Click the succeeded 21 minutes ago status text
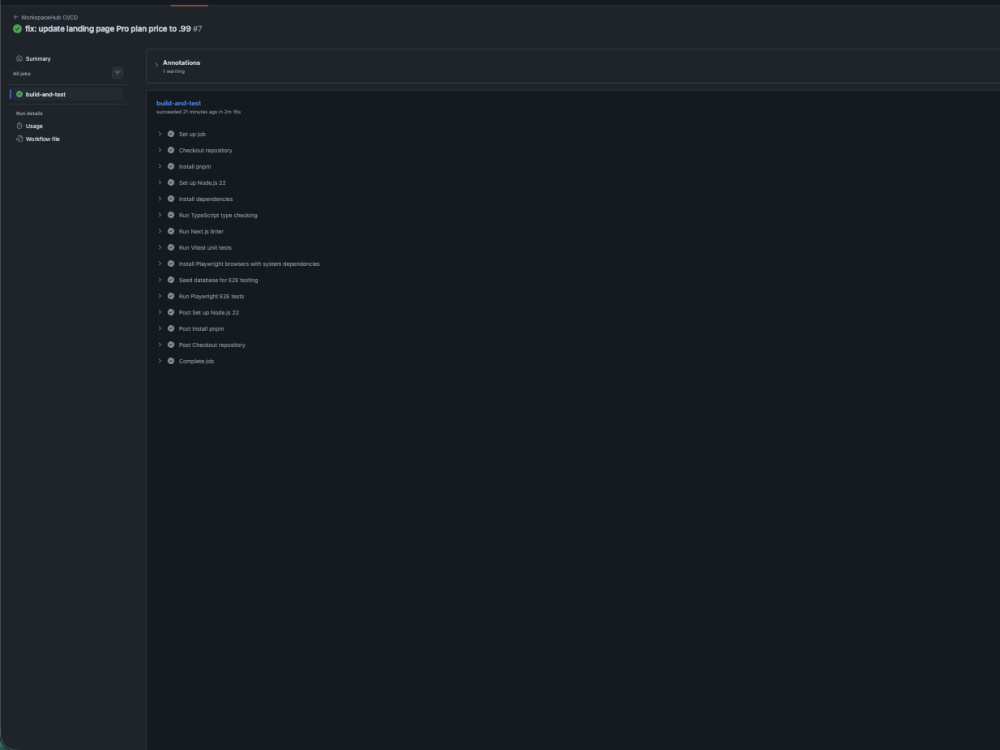 (198, 112)
